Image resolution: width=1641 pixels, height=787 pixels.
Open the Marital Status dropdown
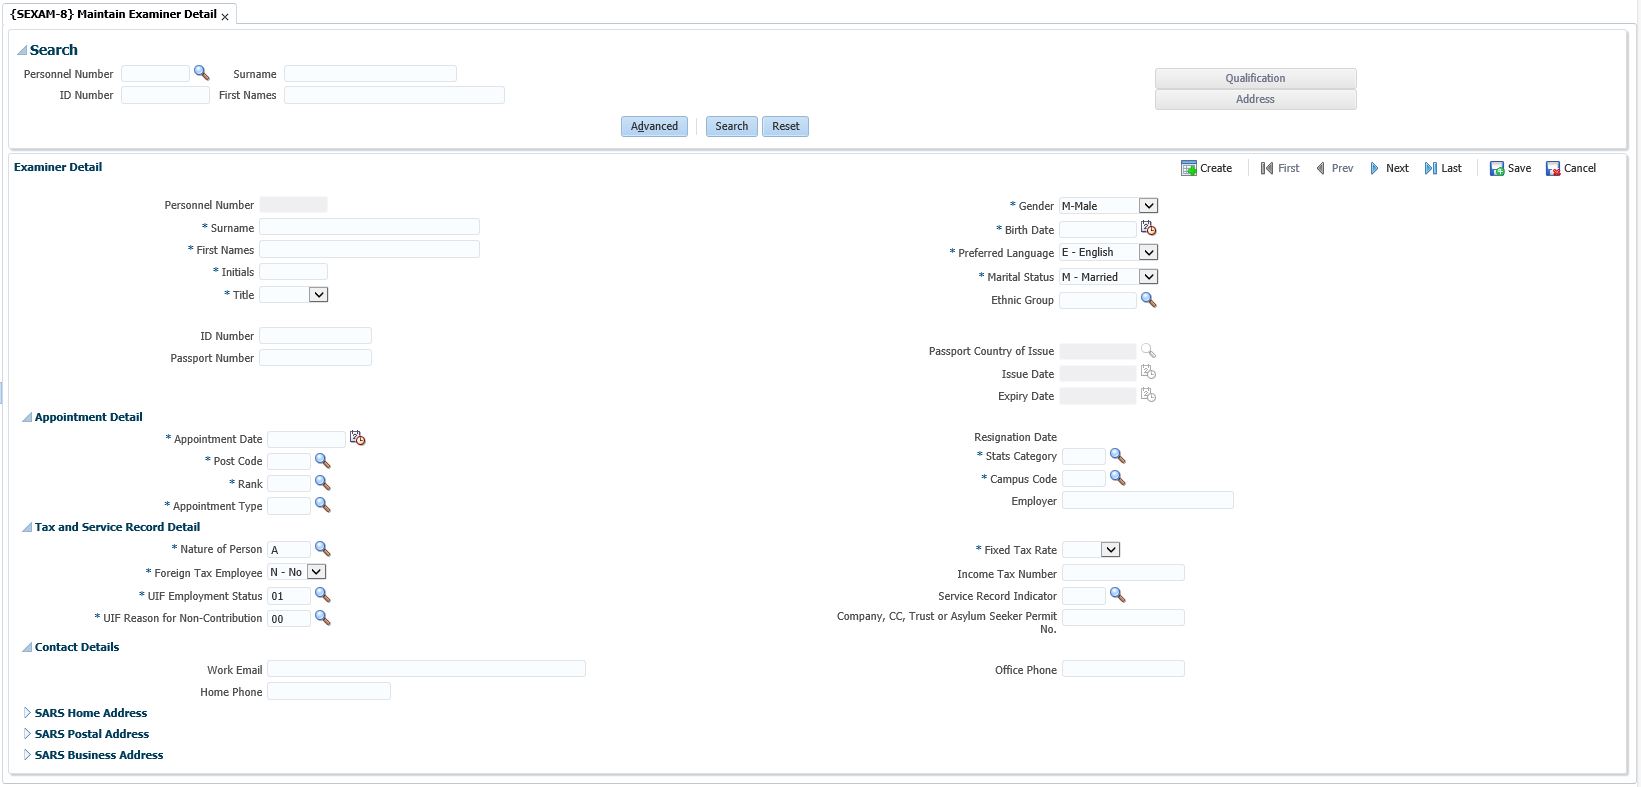[1148, 277]
